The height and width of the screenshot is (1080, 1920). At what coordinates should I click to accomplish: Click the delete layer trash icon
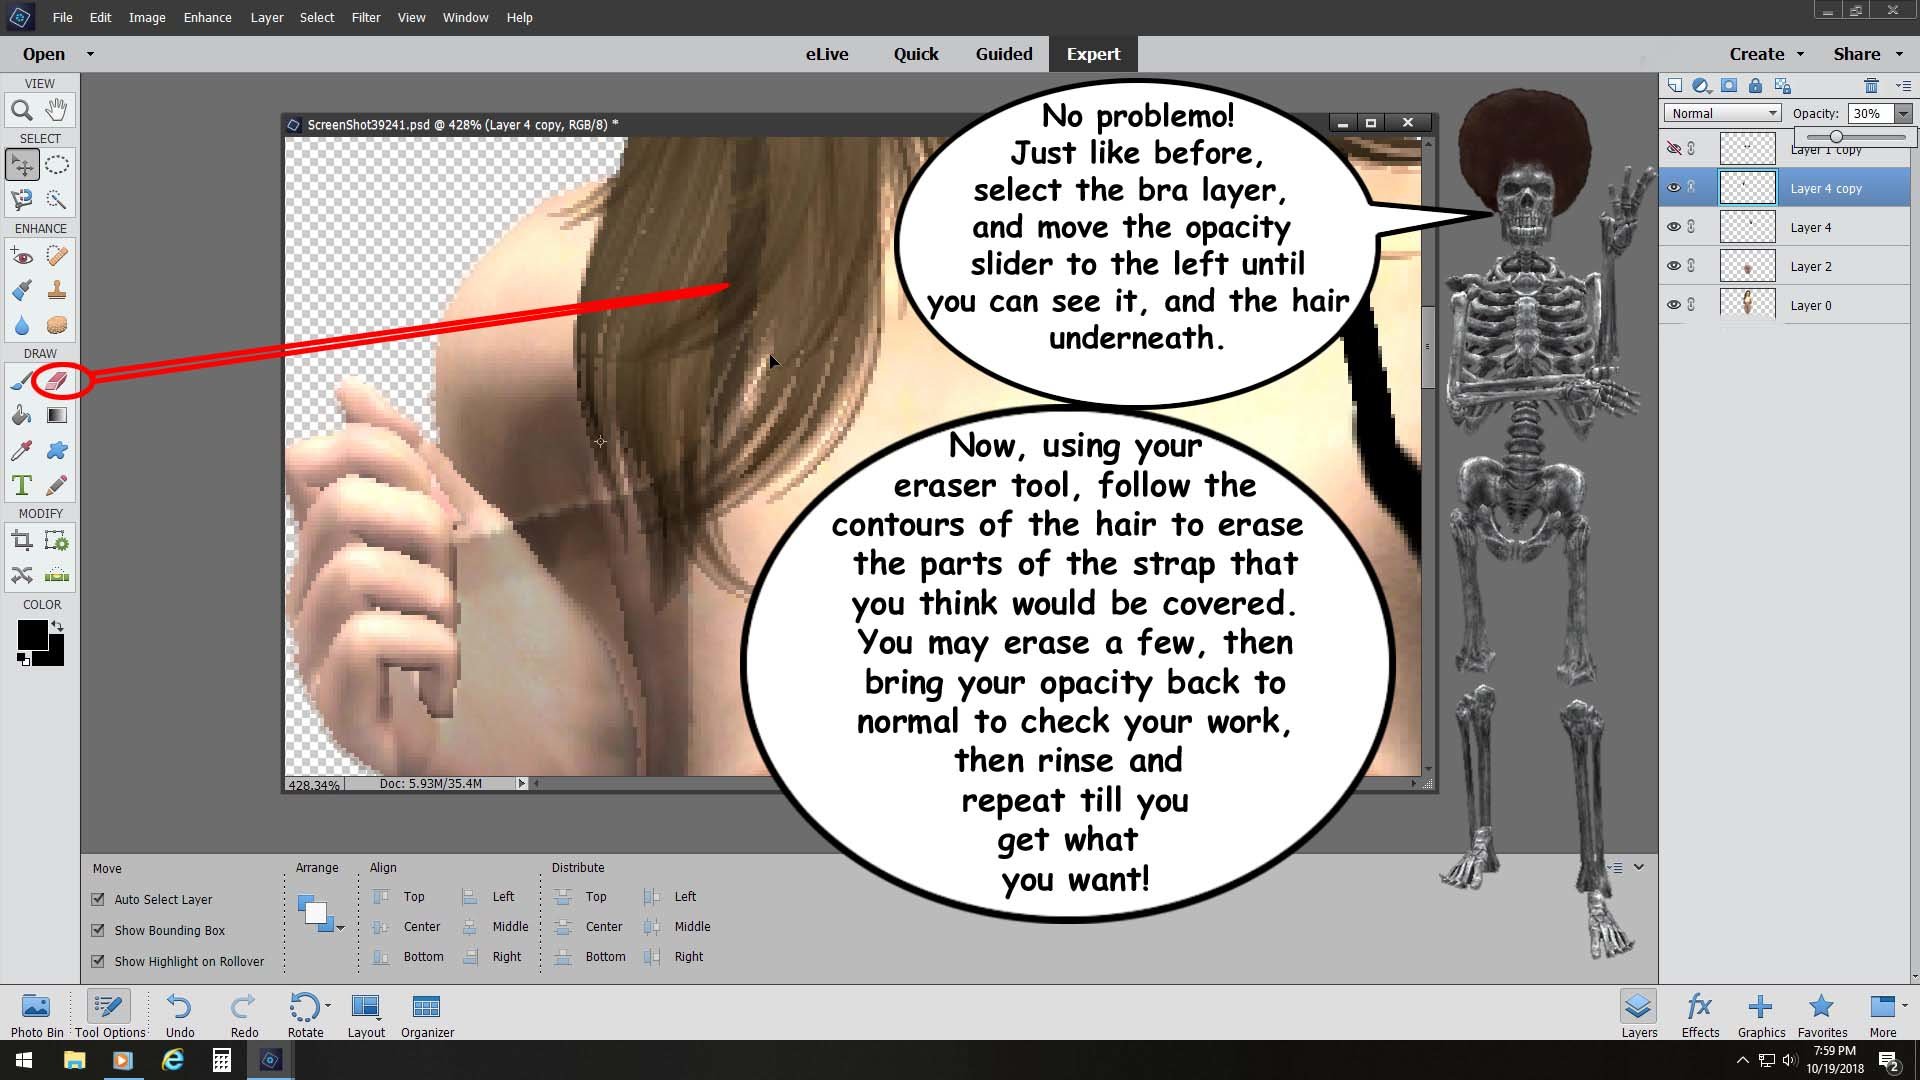coord(1871,86)
